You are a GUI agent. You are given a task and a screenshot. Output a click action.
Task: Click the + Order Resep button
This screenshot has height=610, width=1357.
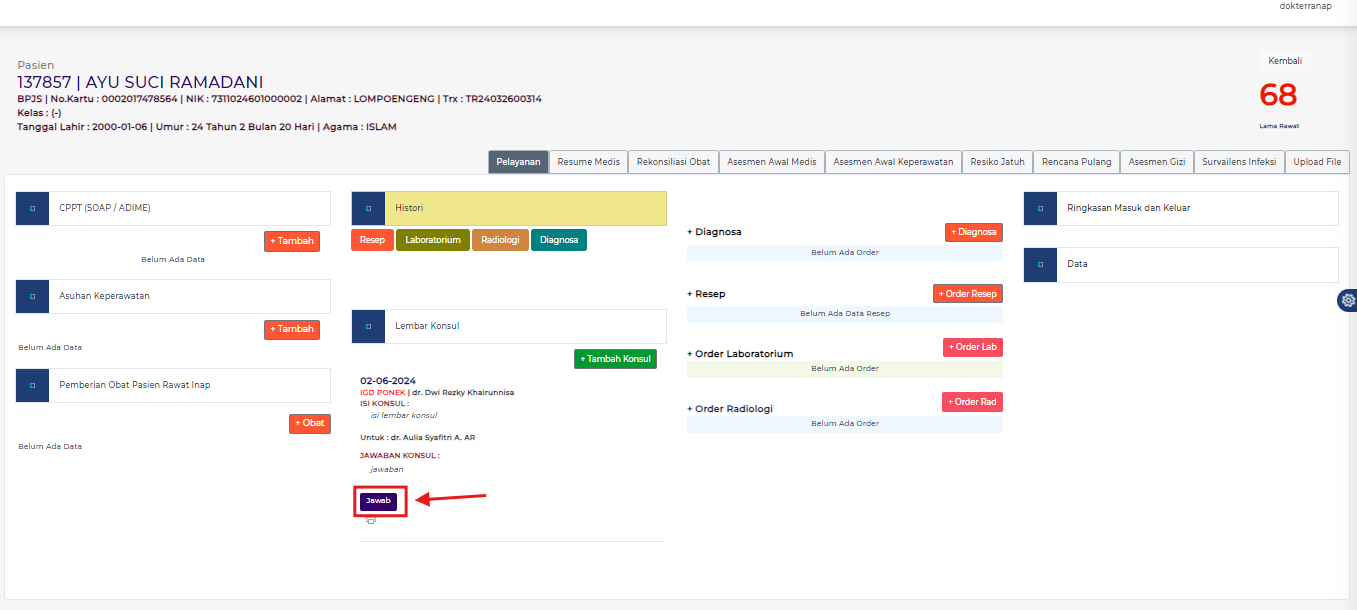tap(967, 294)
